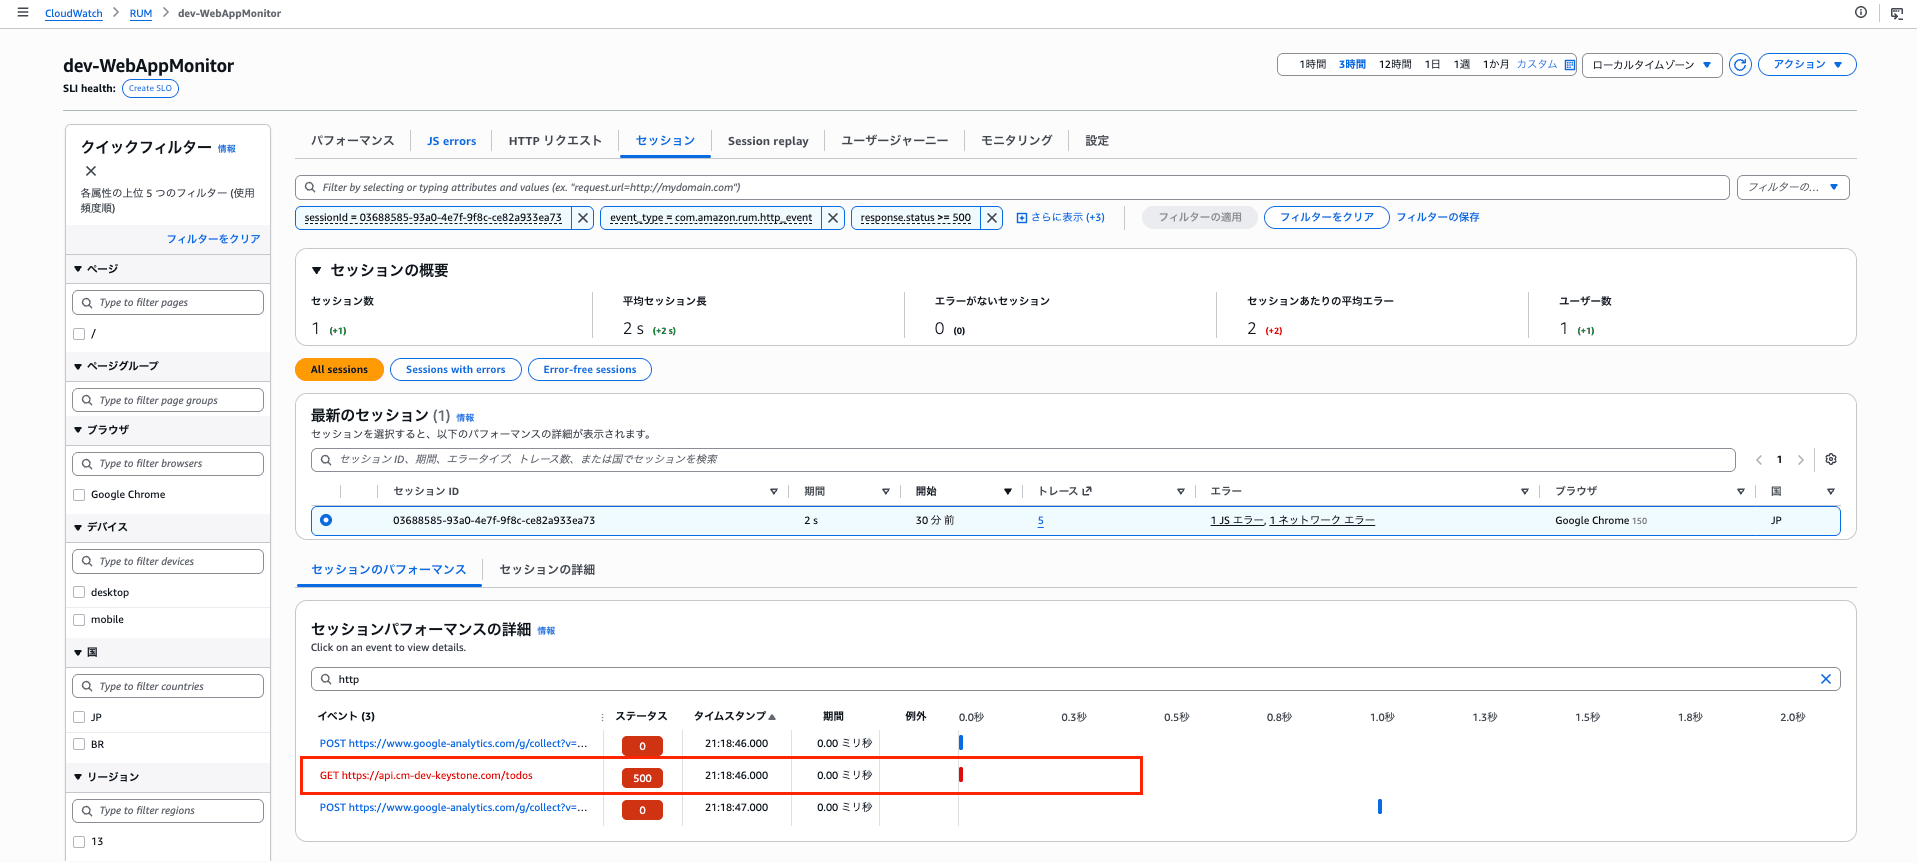Open the hamburger navigation menu
The height and width of the screenshot is (863, 1917).
click(23, 13)
